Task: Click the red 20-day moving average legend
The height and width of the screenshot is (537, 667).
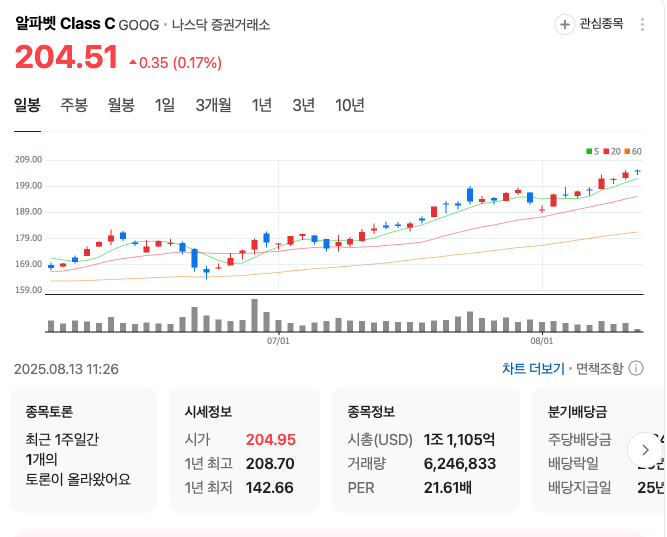Action: point(612,151)
